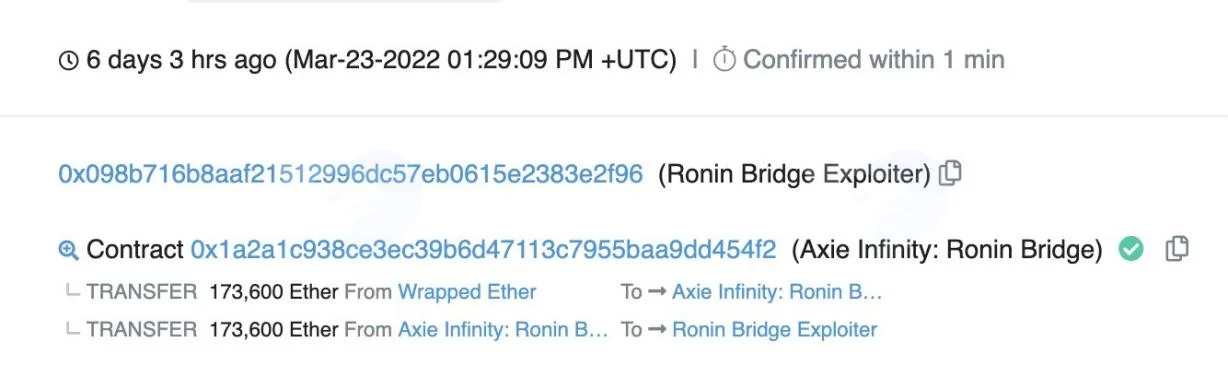1228x378 pixels.
Task: Open sender address 0x098b716b8aaf21512996dc57eb0615e2383e2f96
Action: [x=351, y=174]
